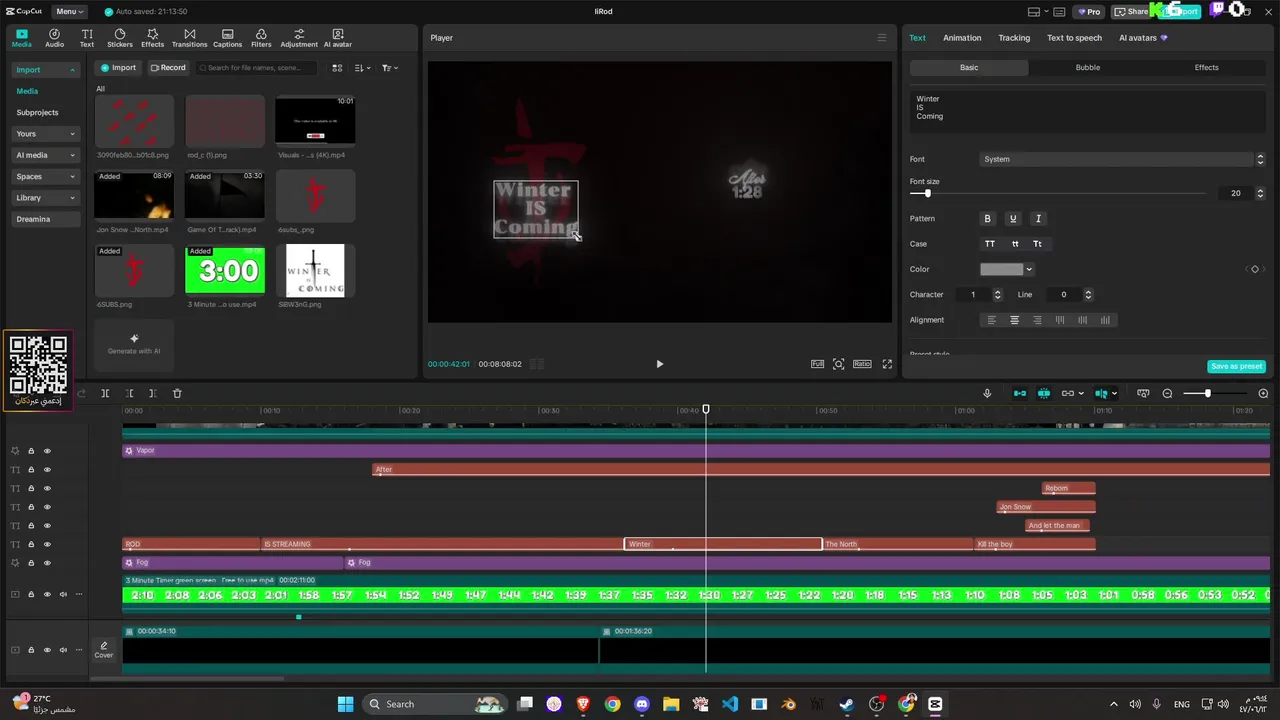Open the Stickers panel icon
The height and width of the screenshot is (720, 1280).
(120, 38)
